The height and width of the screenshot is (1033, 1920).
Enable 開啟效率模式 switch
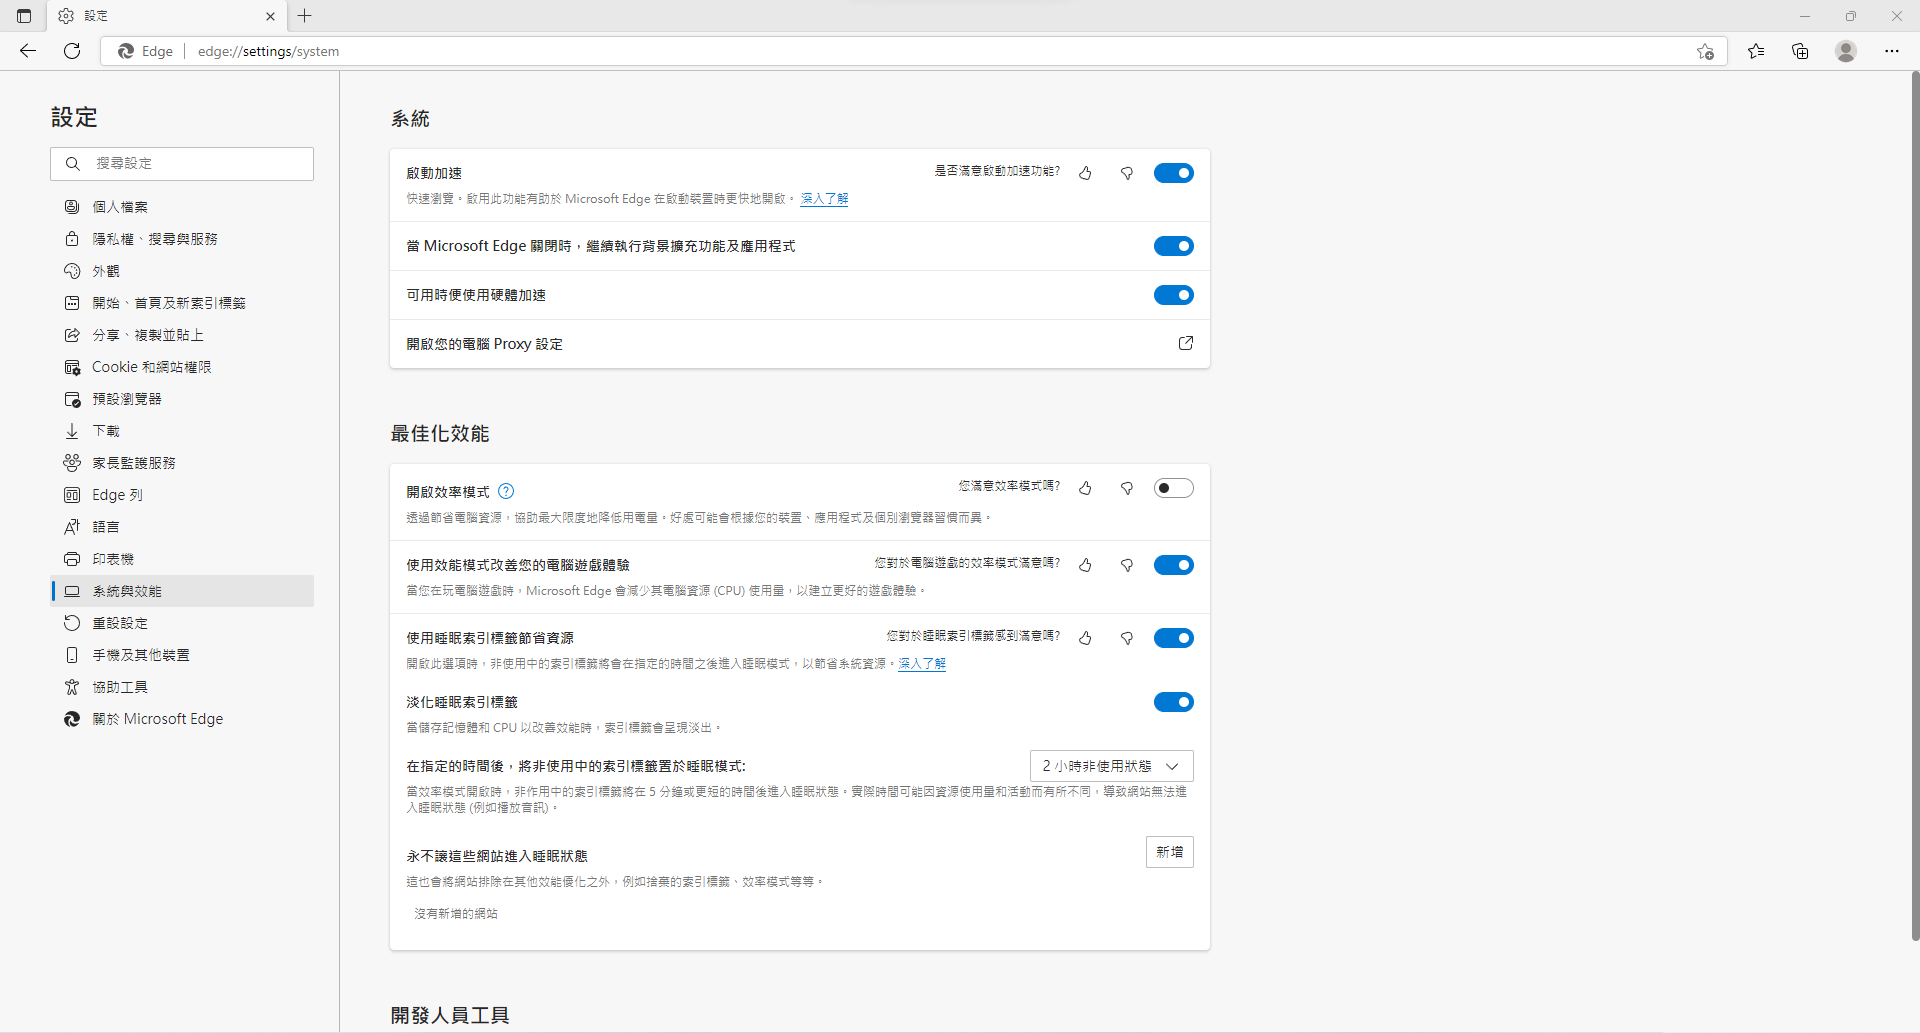pos(1174,488)
